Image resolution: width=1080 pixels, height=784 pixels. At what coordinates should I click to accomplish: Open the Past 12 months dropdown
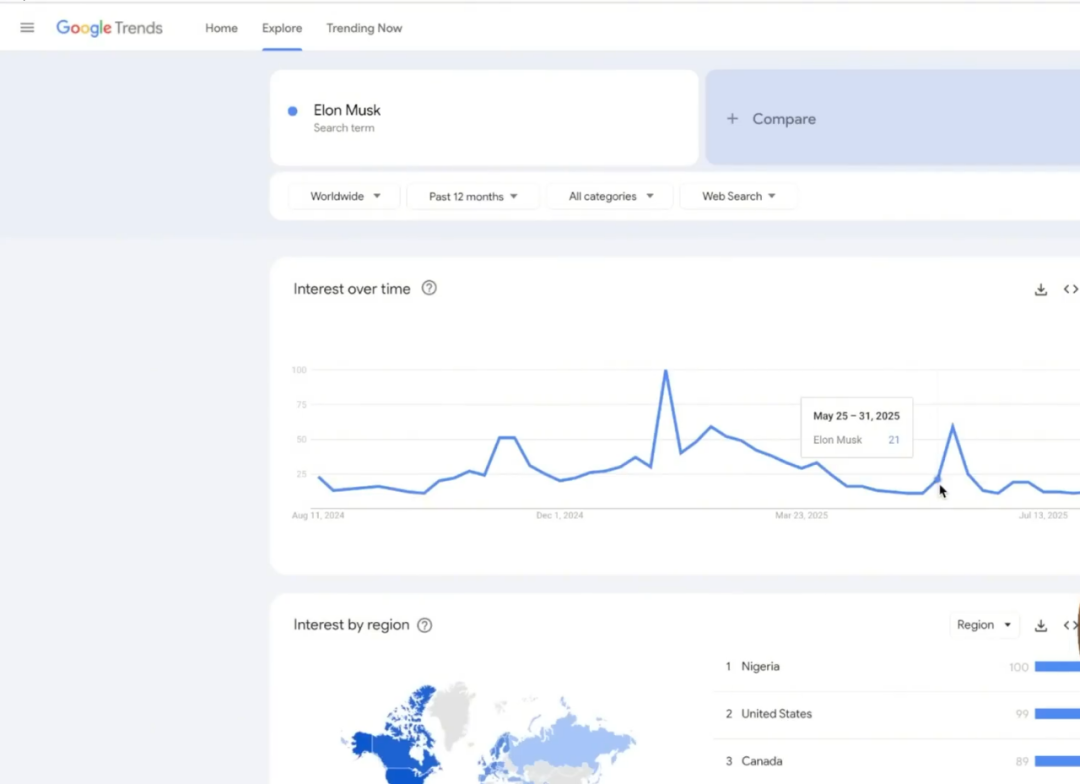click(x=473, y=197)
